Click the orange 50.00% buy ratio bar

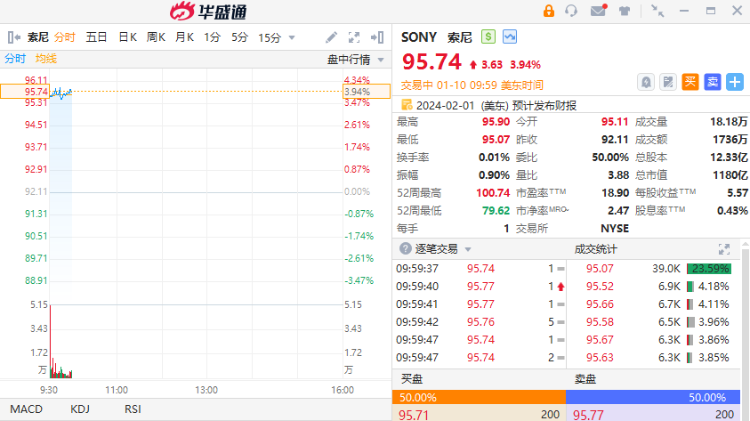pos(480,397)
